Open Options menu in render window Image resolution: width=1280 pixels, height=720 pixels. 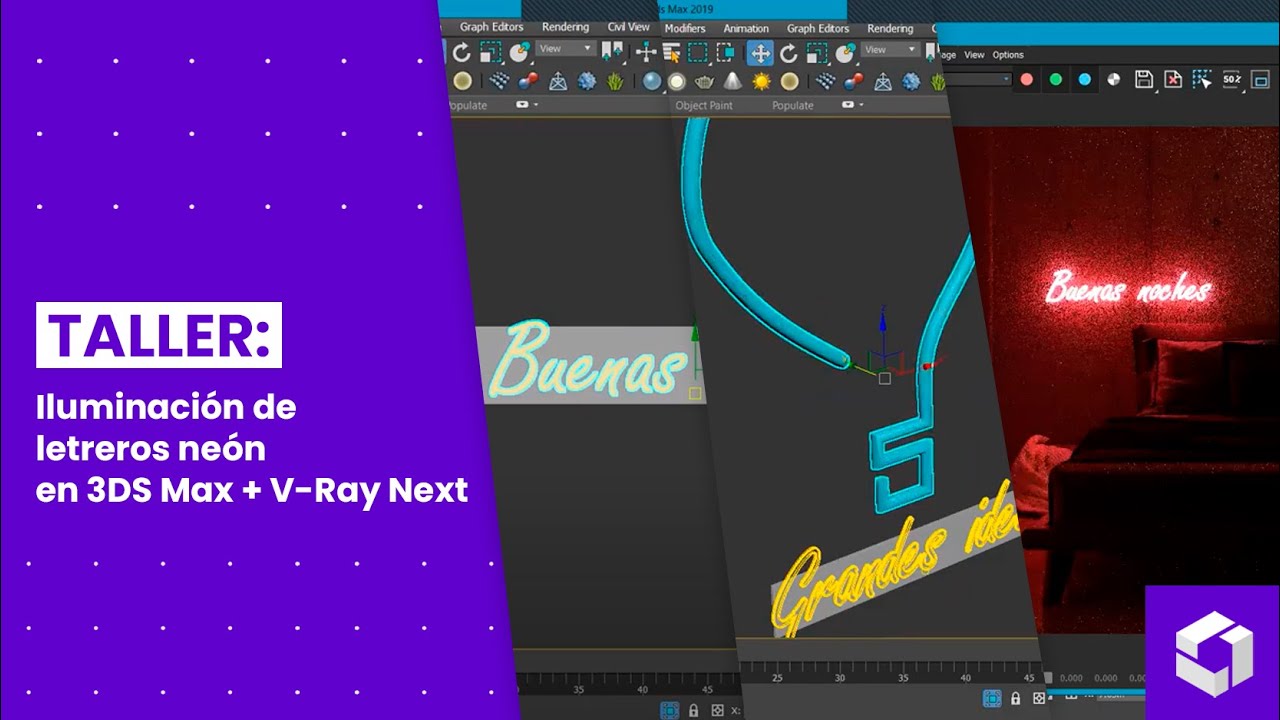pyautogui.click(x=1008, y=55)
